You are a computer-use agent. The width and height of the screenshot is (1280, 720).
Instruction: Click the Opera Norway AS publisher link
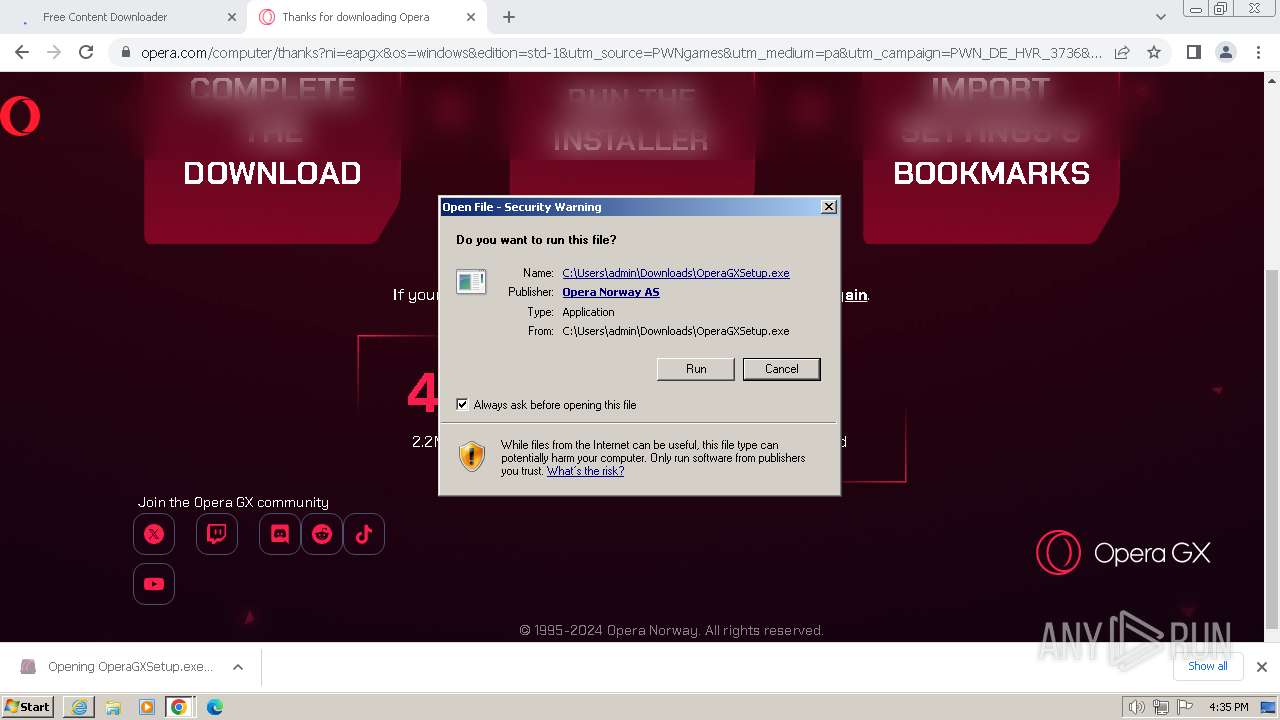pyautogui.click(x=611, y=292)
